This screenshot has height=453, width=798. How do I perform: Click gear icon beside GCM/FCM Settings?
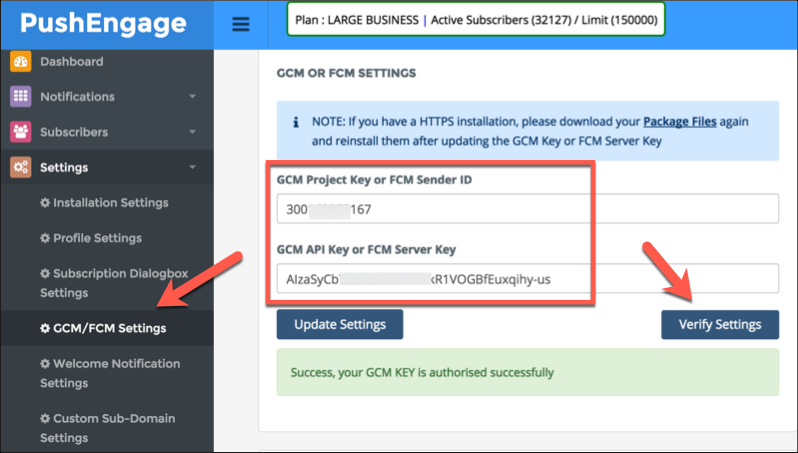pos(45,328)
